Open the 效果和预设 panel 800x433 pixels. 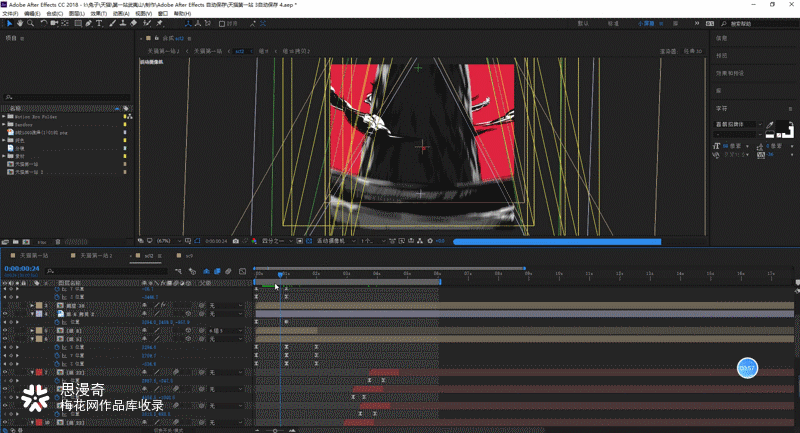[730, 72]
